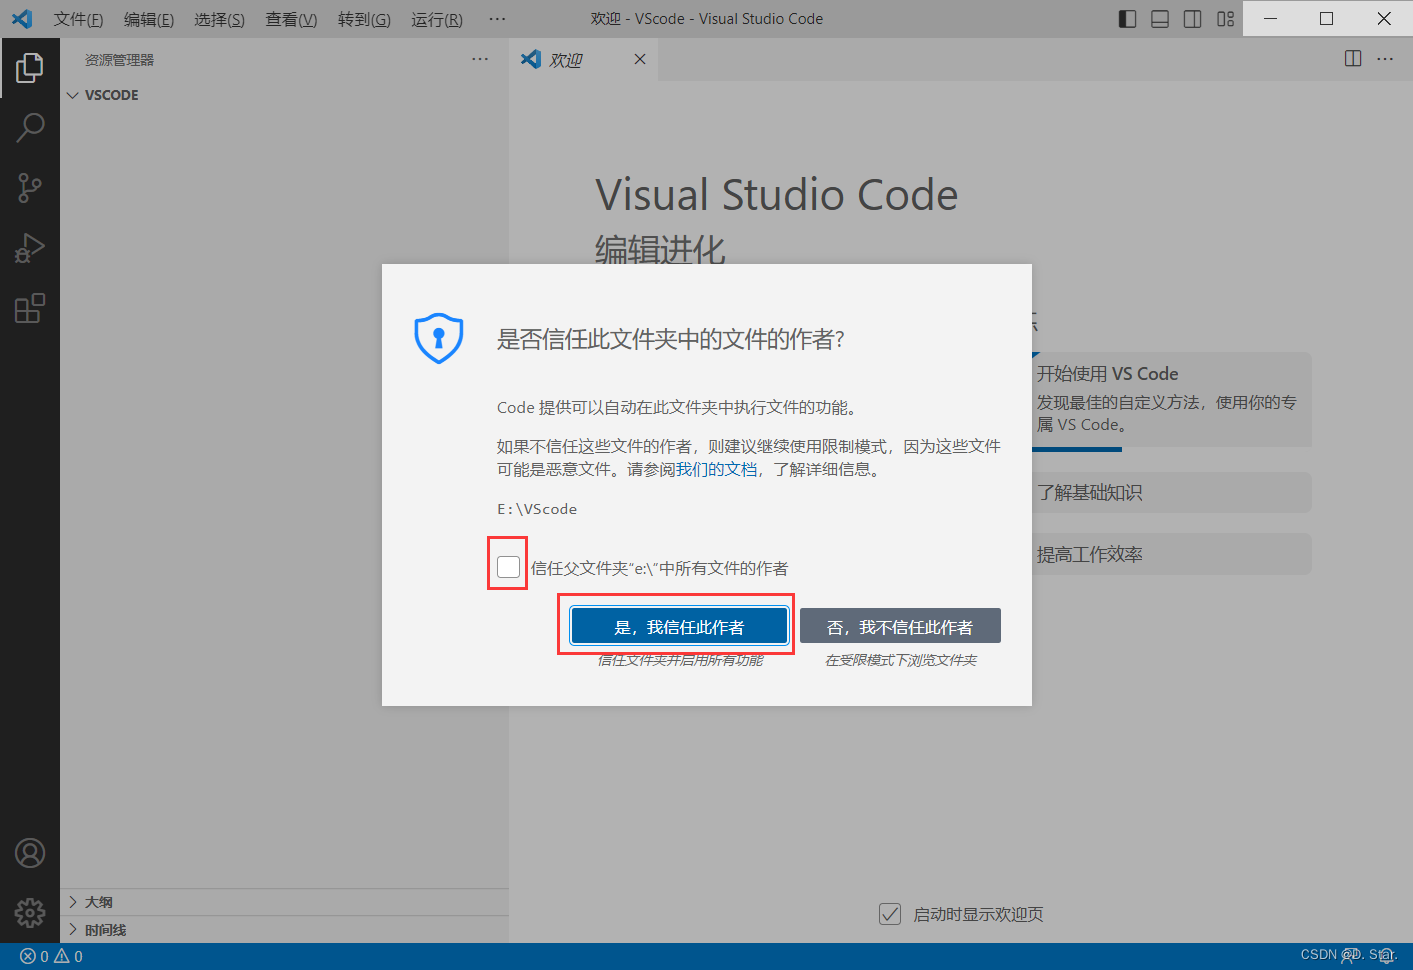Screen dimensions: 1413x970
Task: Open the Accounts icon menu
Action: [x=30, y=853]
